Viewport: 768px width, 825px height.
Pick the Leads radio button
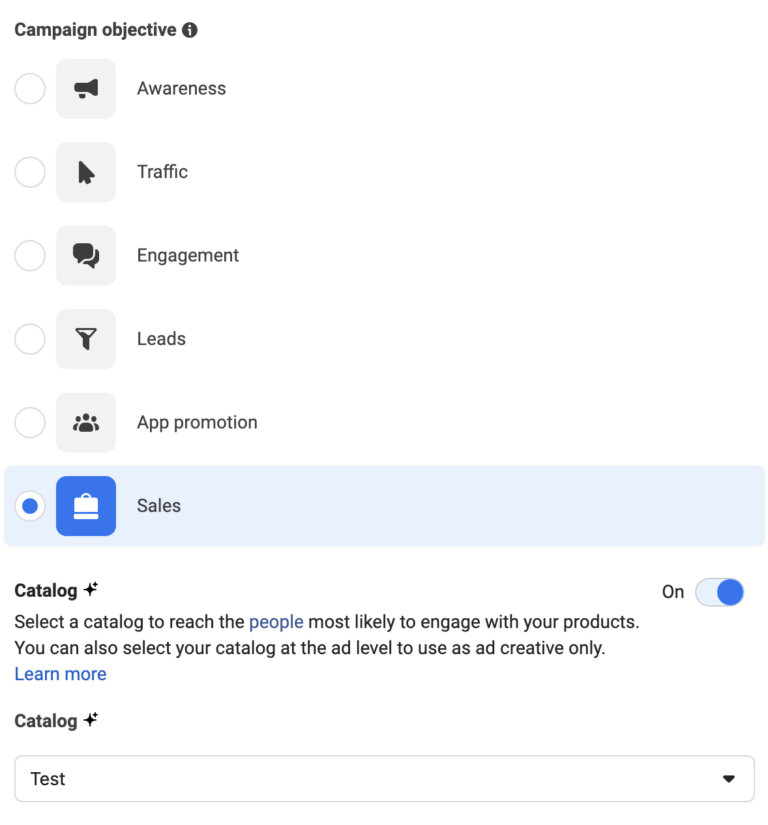pos(30,339)
